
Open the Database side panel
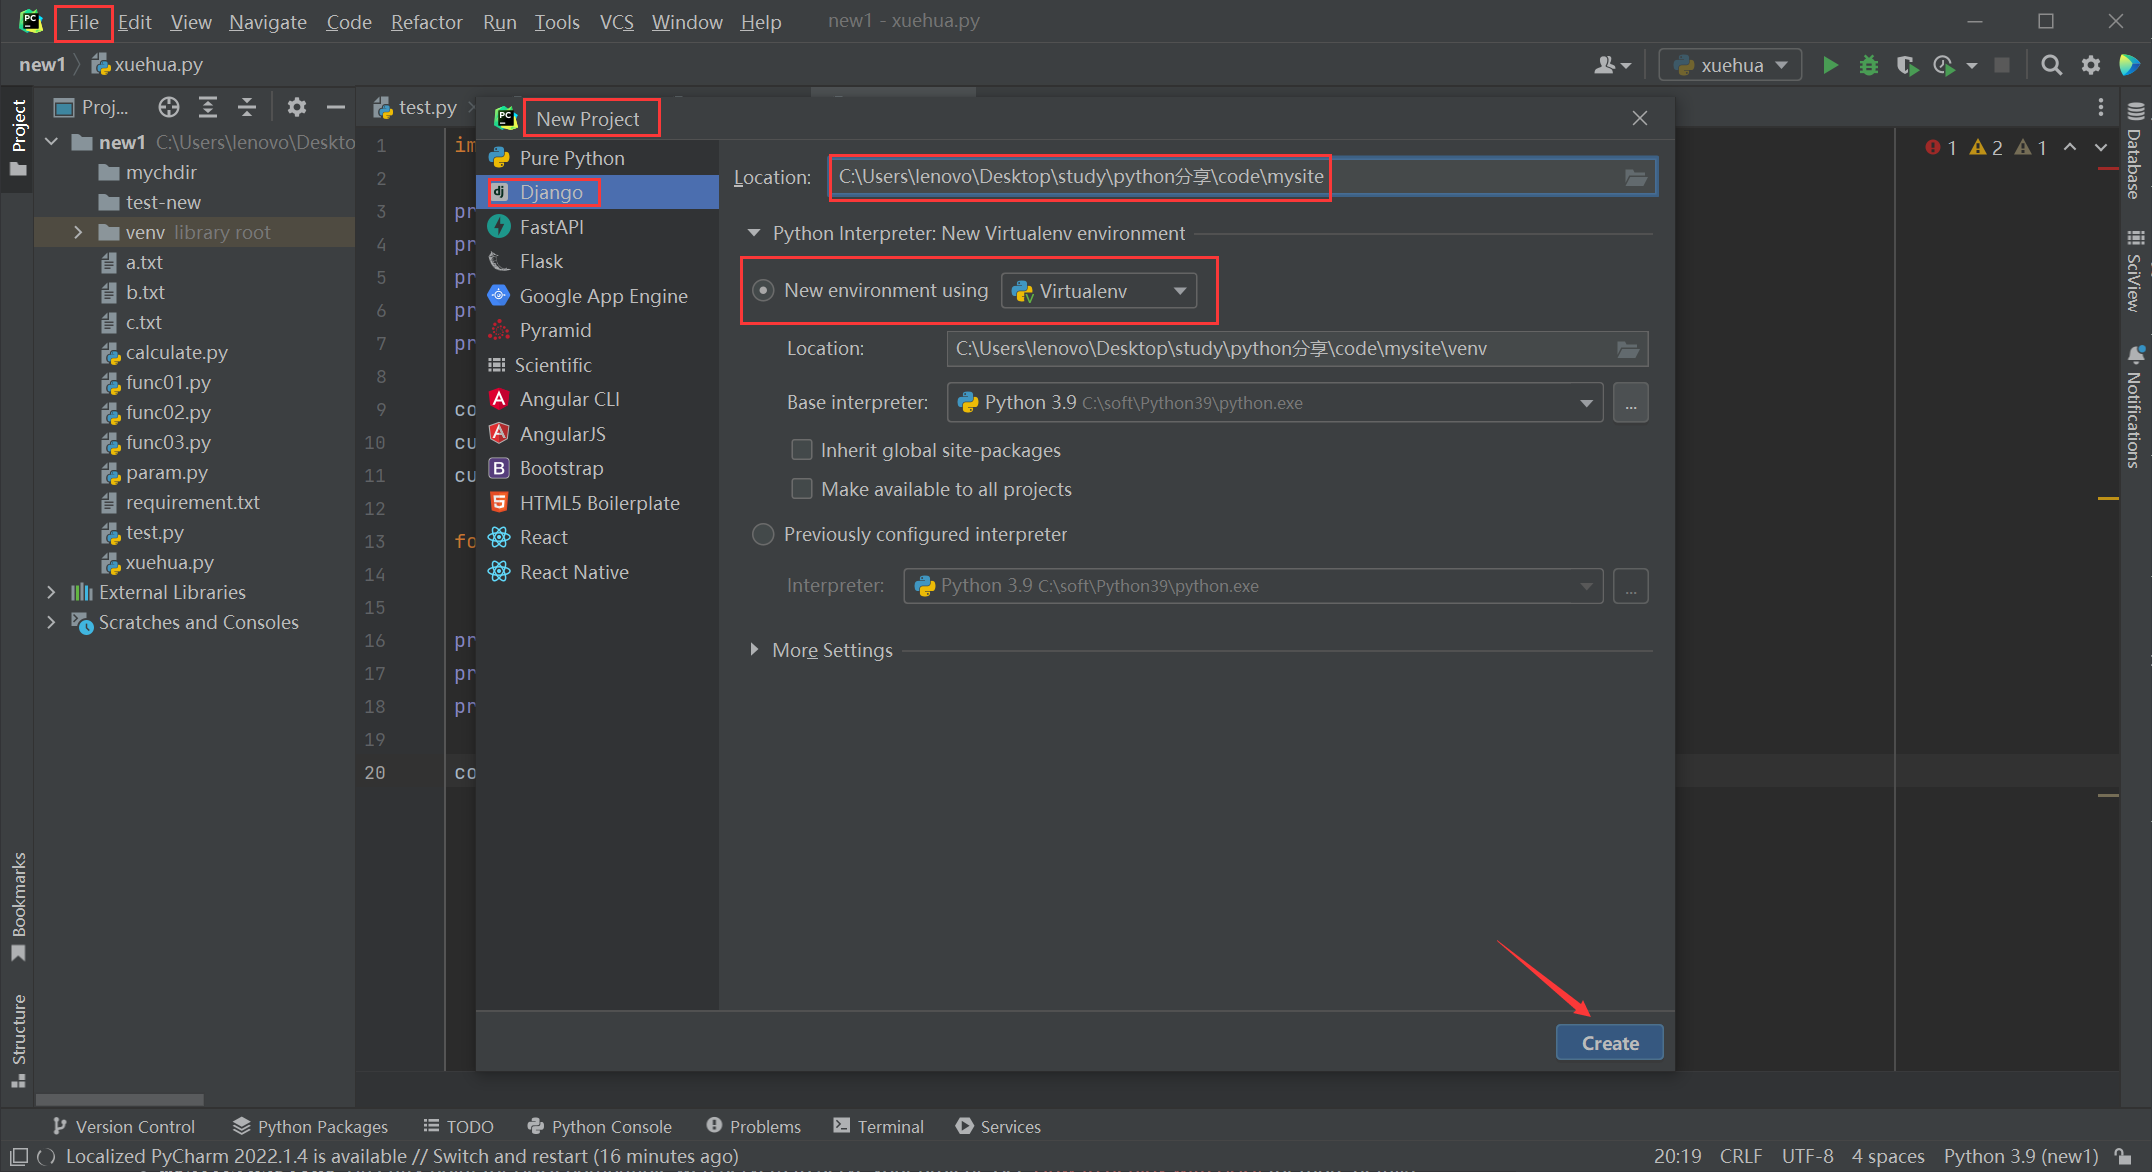[2135, 150]
